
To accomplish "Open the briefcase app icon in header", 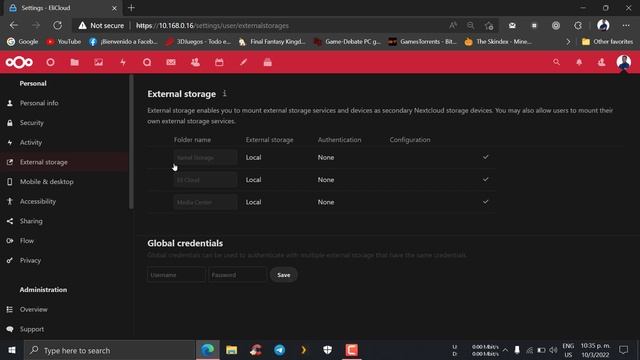I will 267,62.
